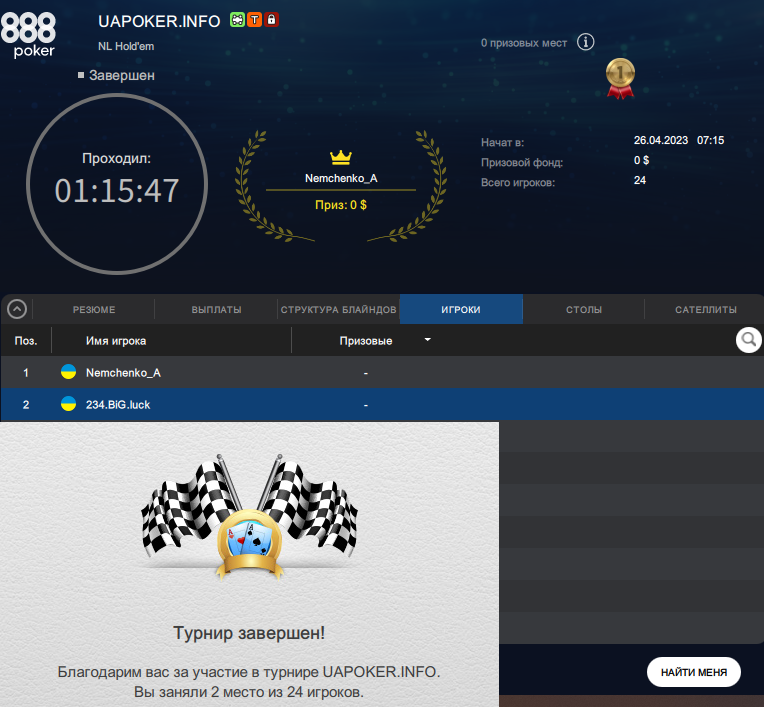Click the red padlock private-tournament icon
Screen dimensions: 764x707
tap(271, 20)
